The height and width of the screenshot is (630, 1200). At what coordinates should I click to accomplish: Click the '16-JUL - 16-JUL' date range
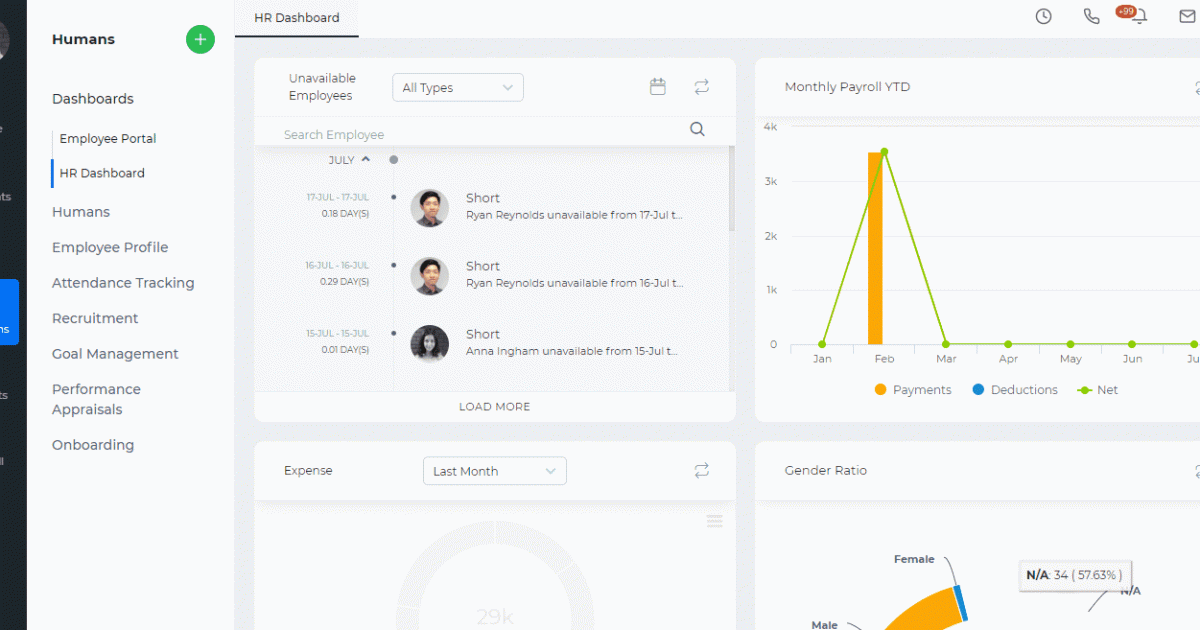click(337, 266)
